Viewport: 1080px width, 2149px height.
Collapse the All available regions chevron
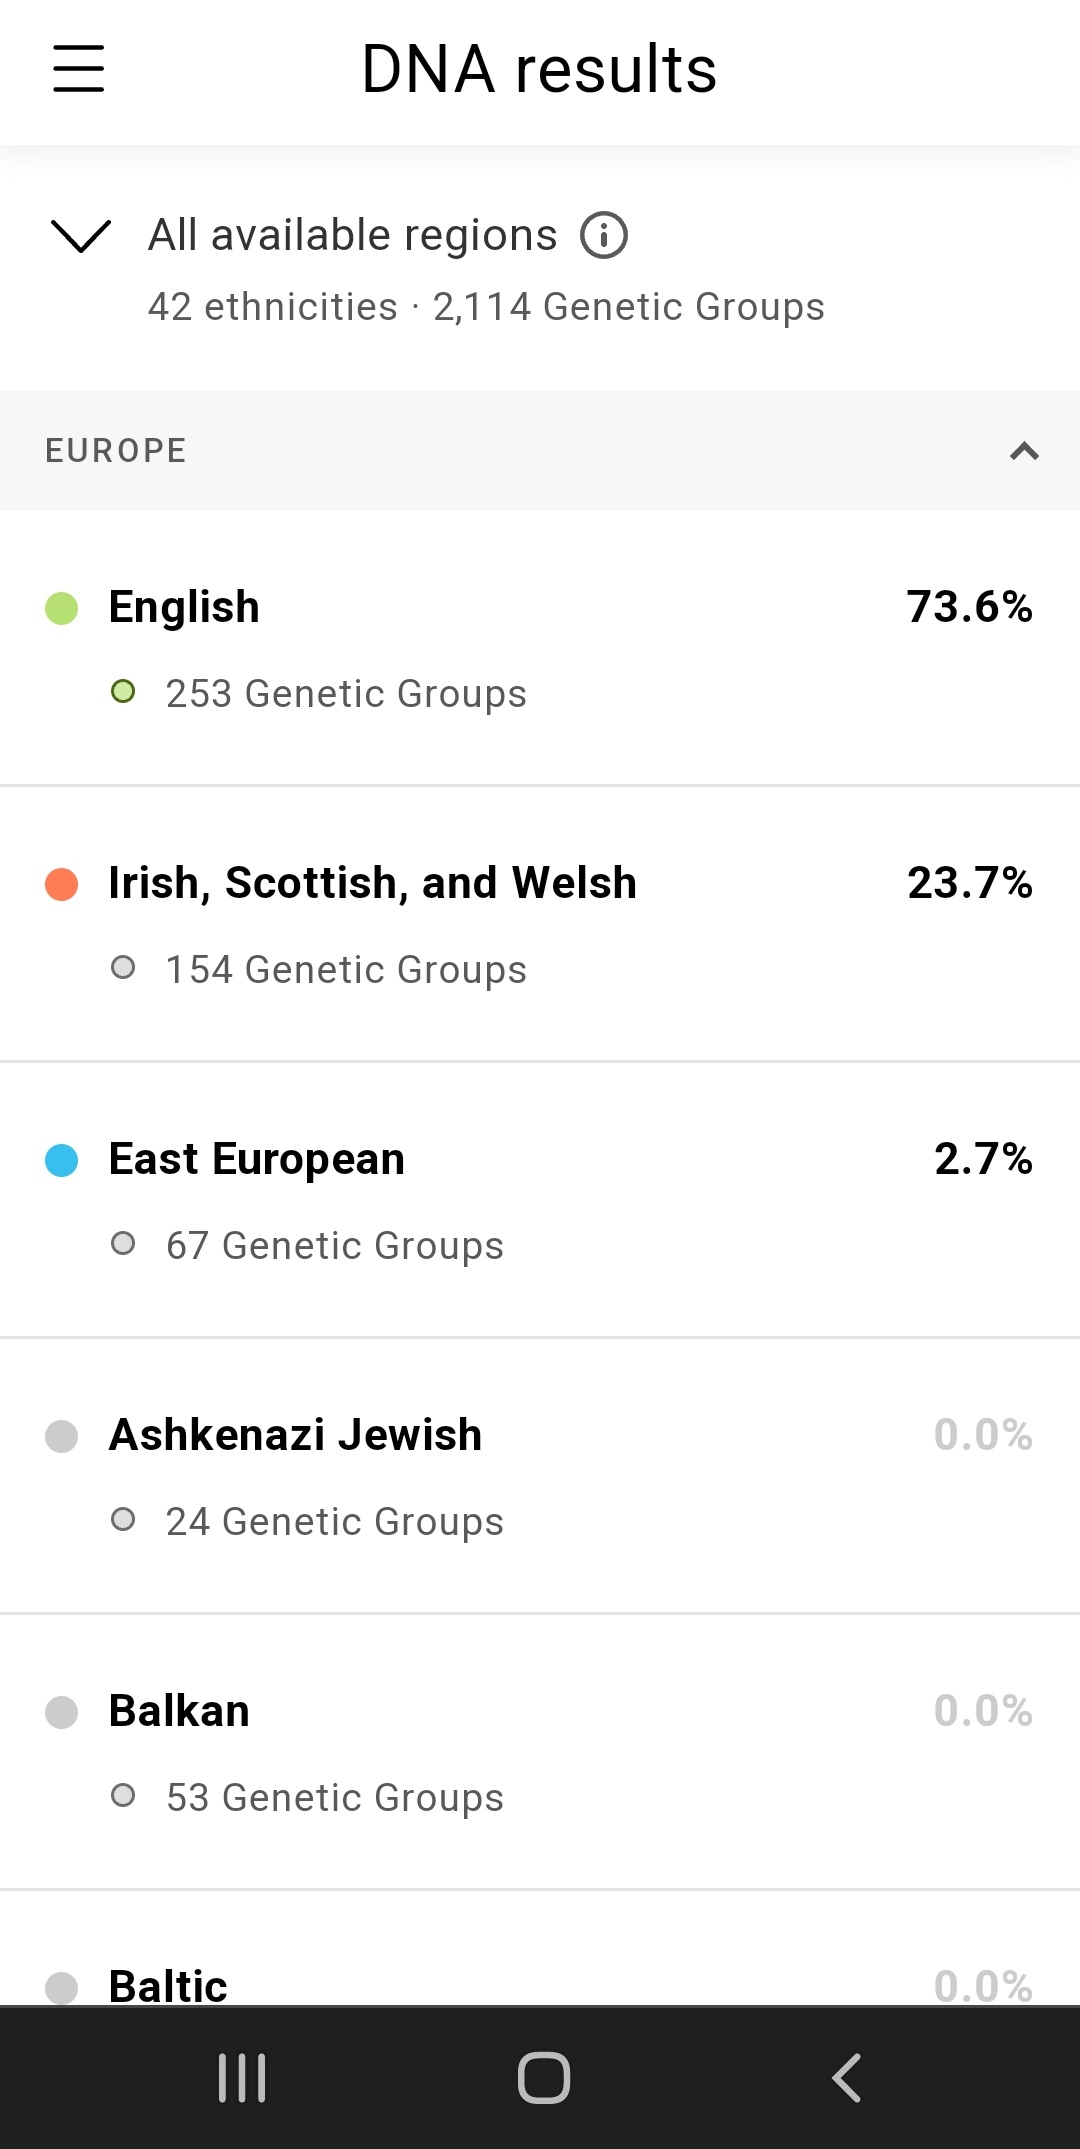(80, 236)
